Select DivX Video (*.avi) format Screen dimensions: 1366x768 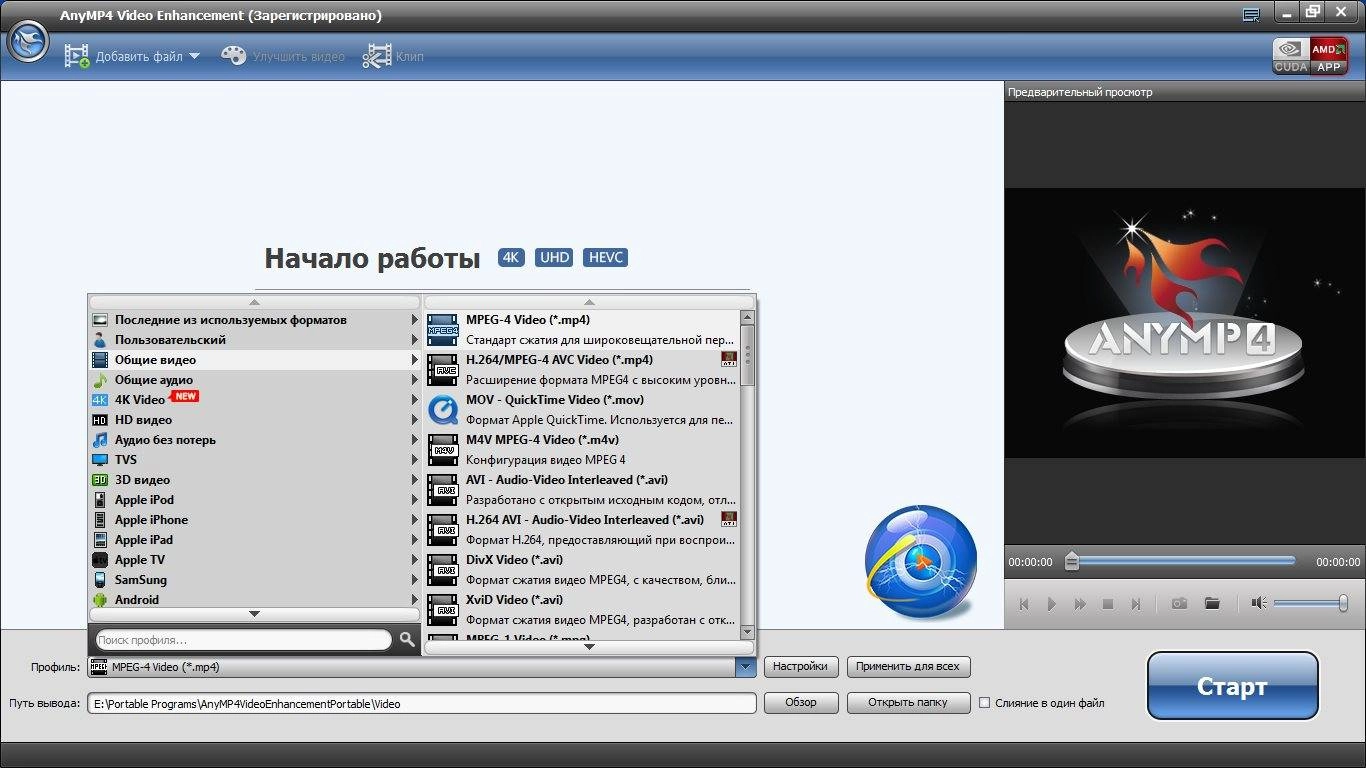point(582,570)
